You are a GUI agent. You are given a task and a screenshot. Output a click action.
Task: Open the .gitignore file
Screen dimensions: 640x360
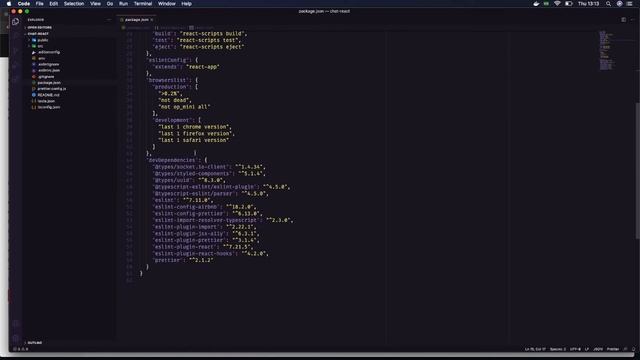pyautogui.click(x=46, y=76)
